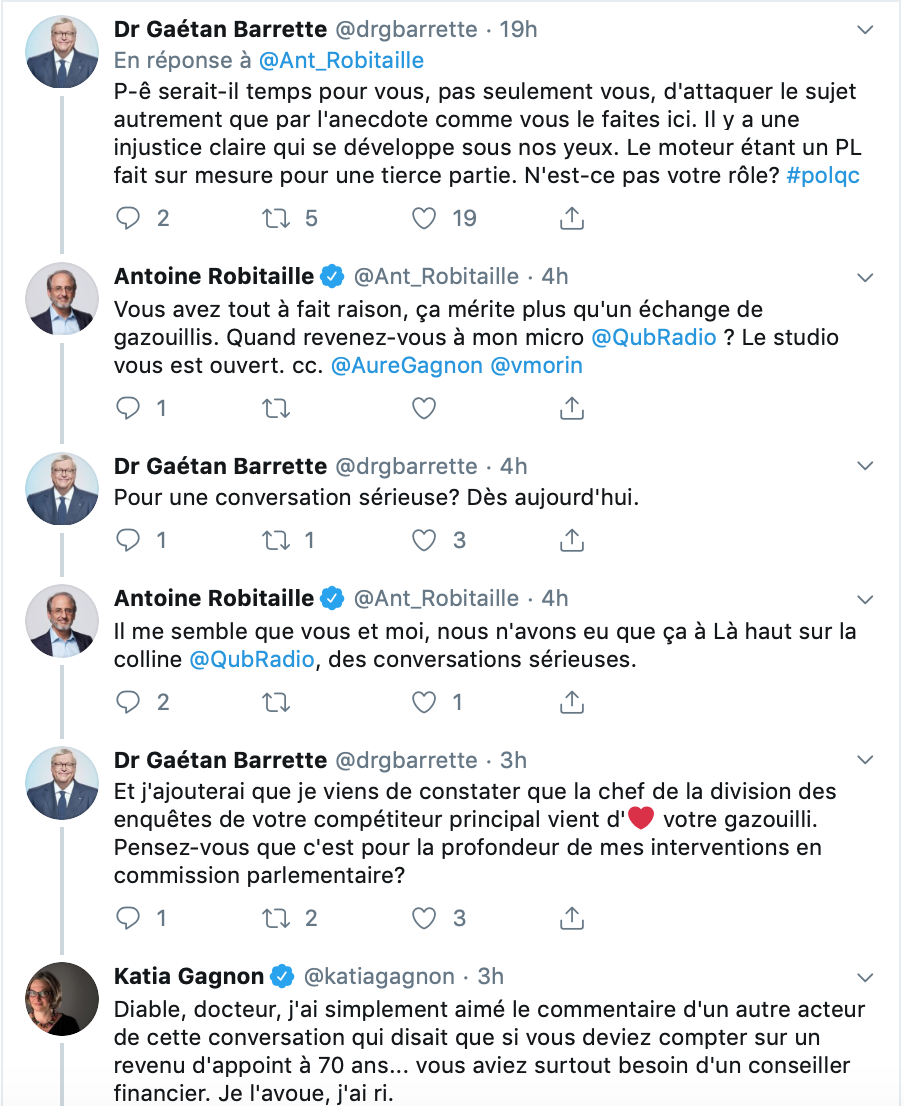Screen dimensions: 904x1106
Task: Open the @AureGagnon mention link
Action: [x=407, y=365]
